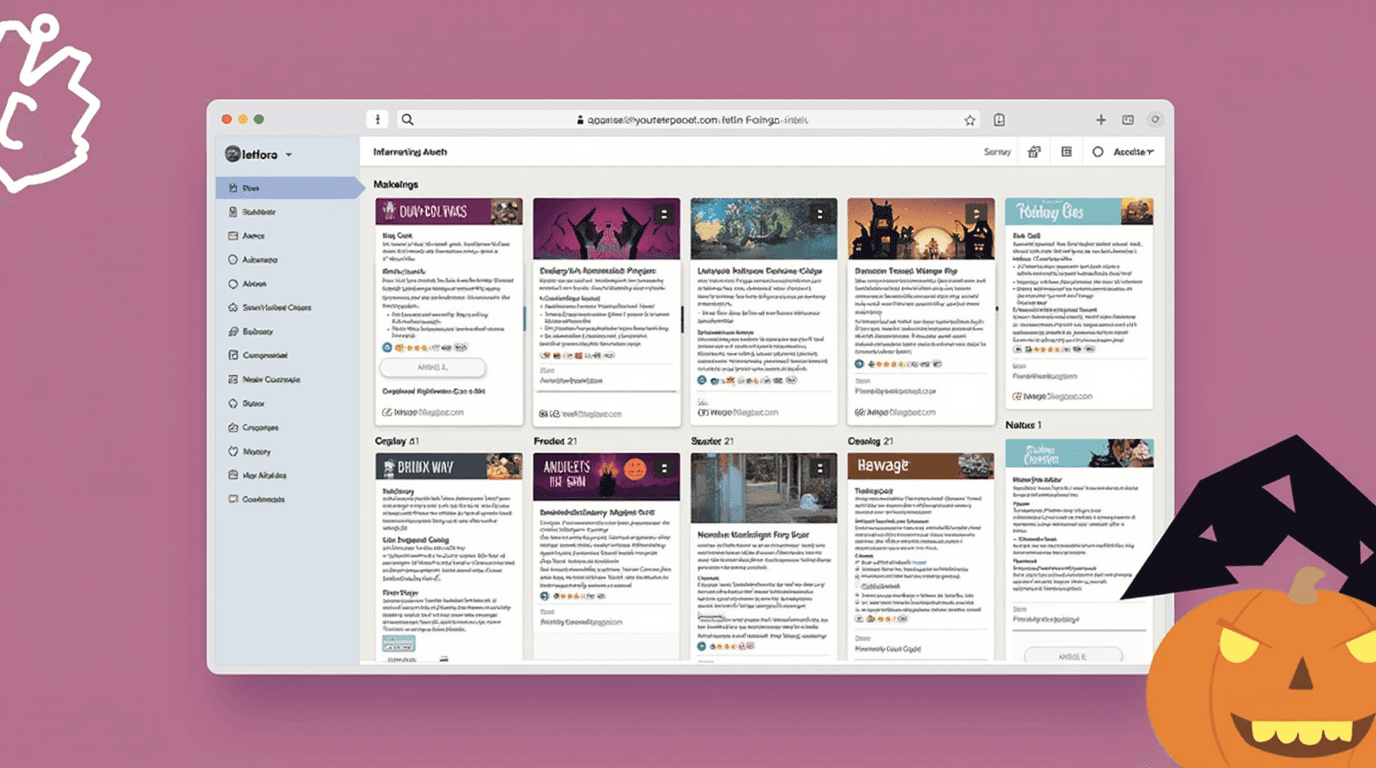Click the 'Sorney' link in the page header

coord(997,152)
